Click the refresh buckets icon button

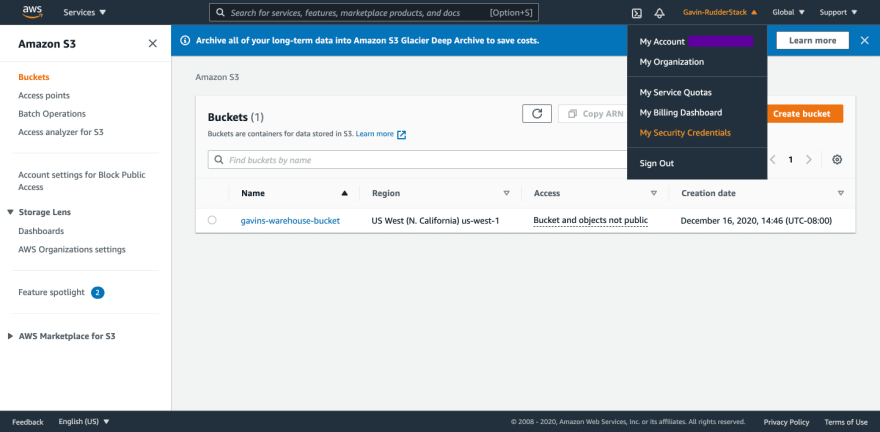click(537, 114)
